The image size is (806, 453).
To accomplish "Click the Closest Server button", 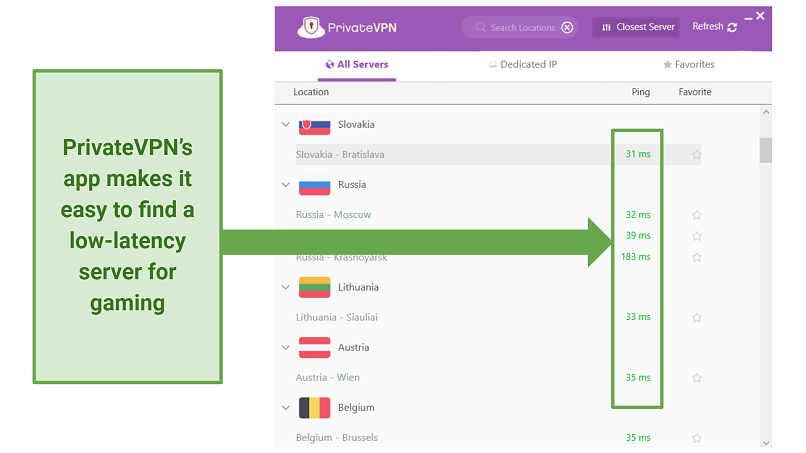I will [636, 27].
